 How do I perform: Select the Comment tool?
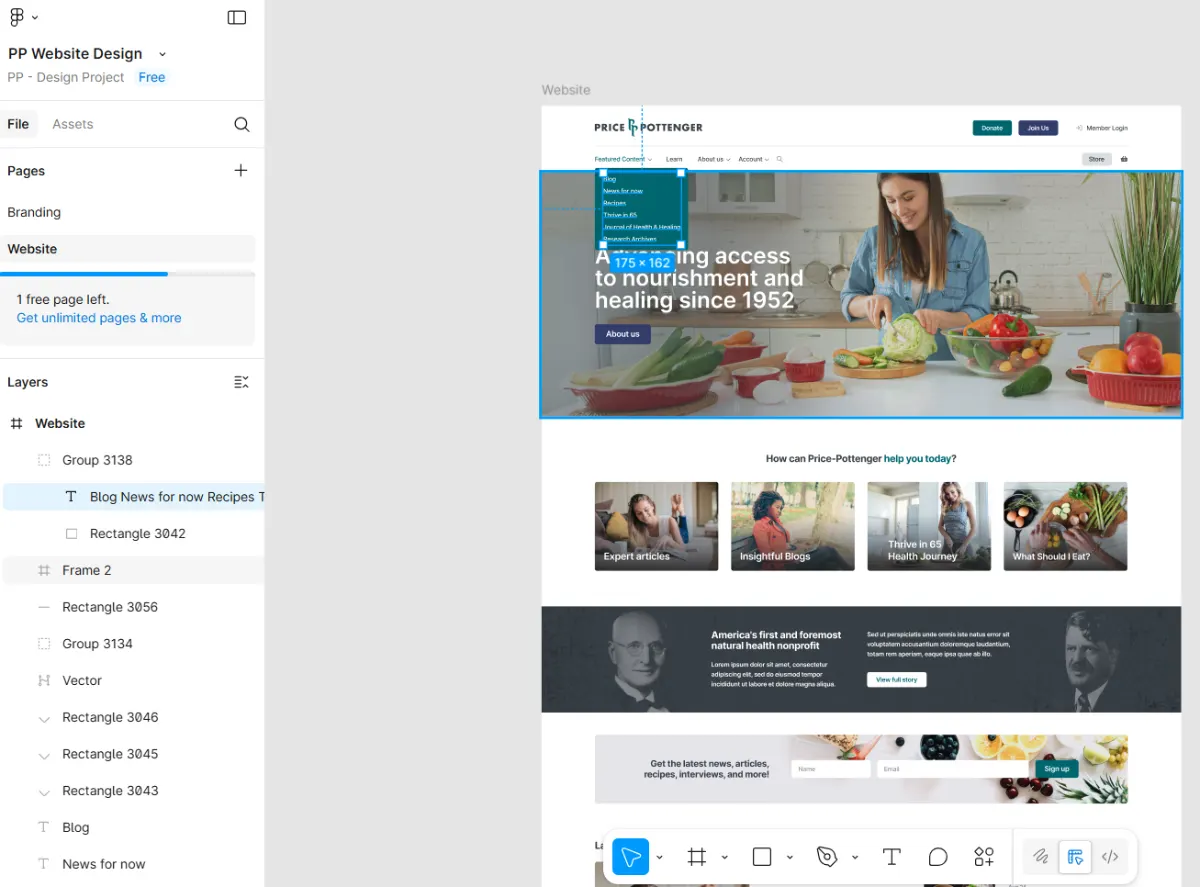point(938,857)
